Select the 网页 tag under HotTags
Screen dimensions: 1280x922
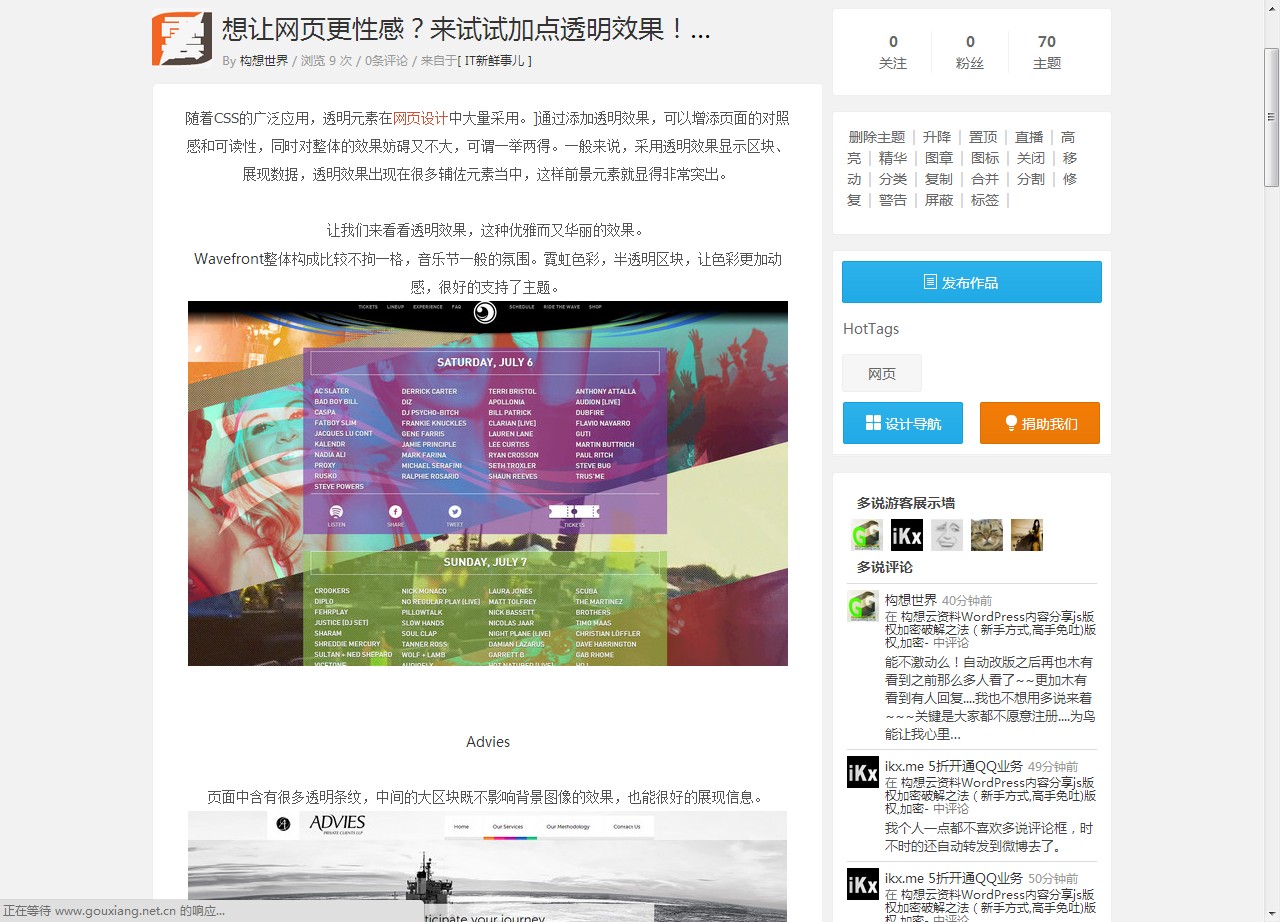coord(881,373)
